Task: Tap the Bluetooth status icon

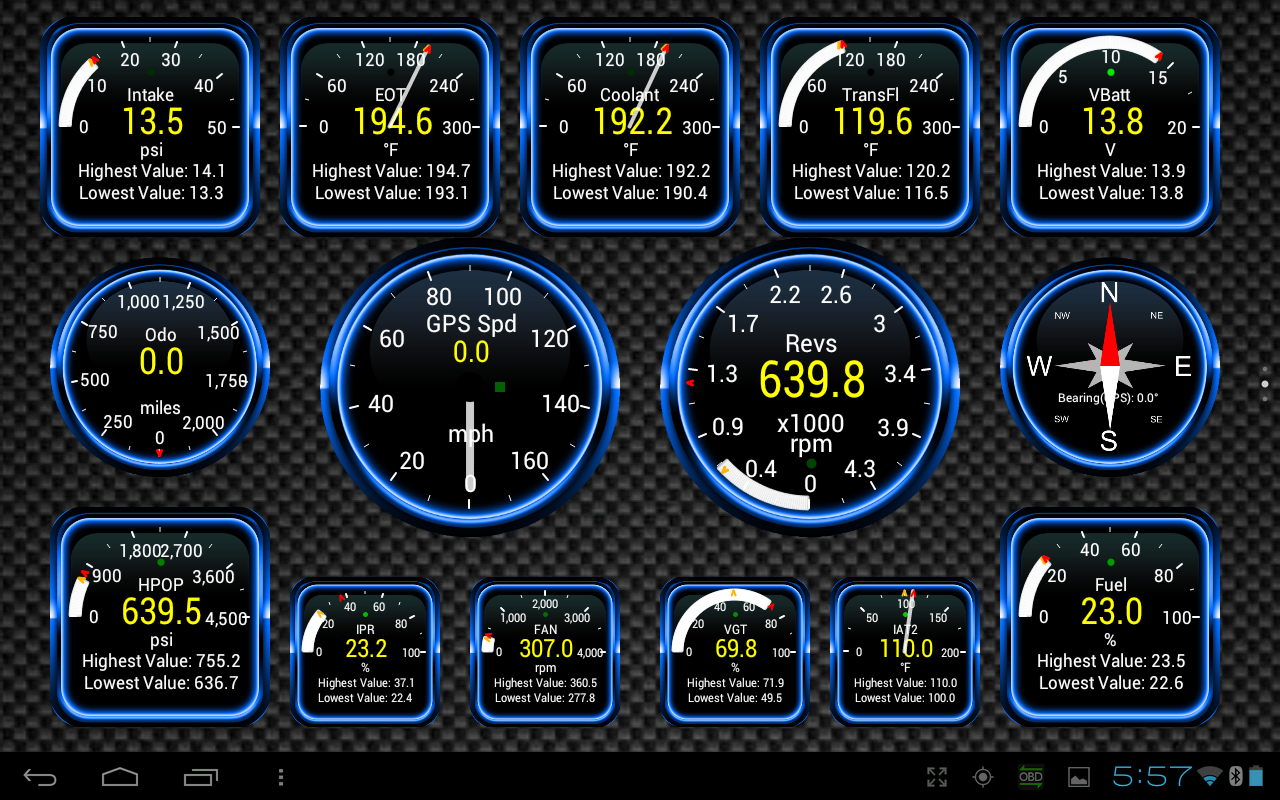Action: coord(1235,777)
